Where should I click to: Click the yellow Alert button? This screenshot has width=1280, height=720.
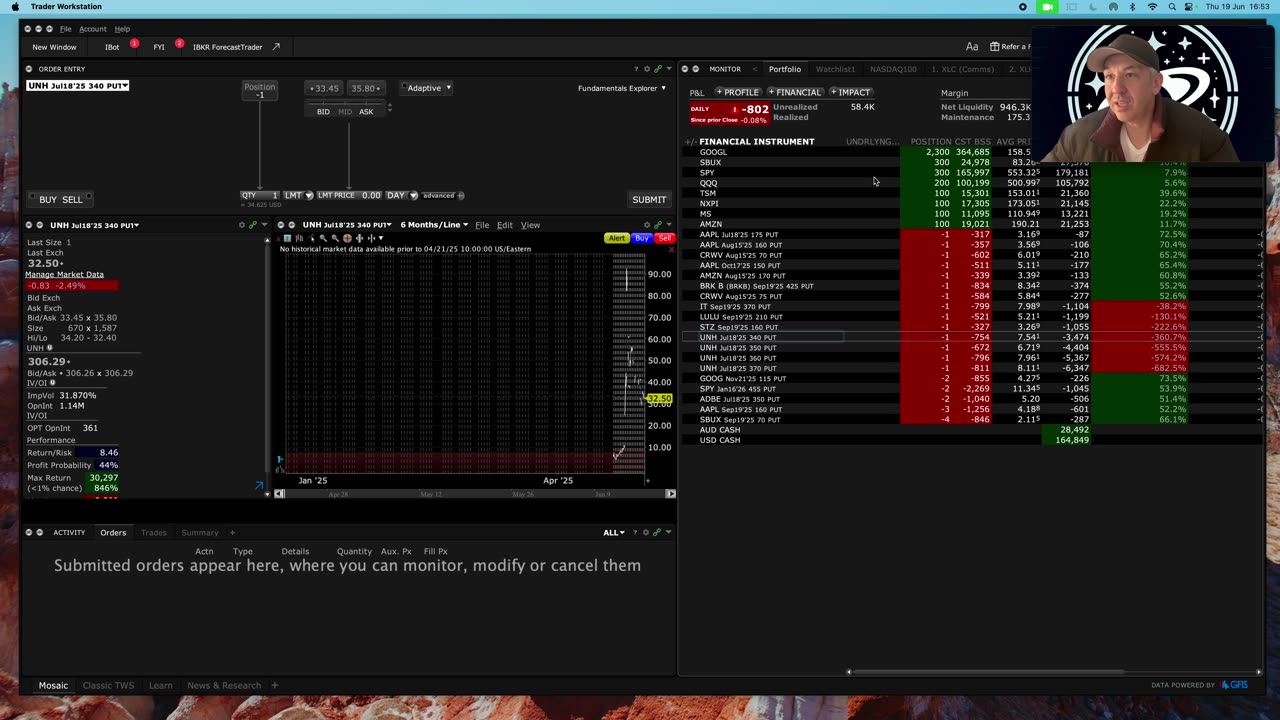click(x=617, y=238)
